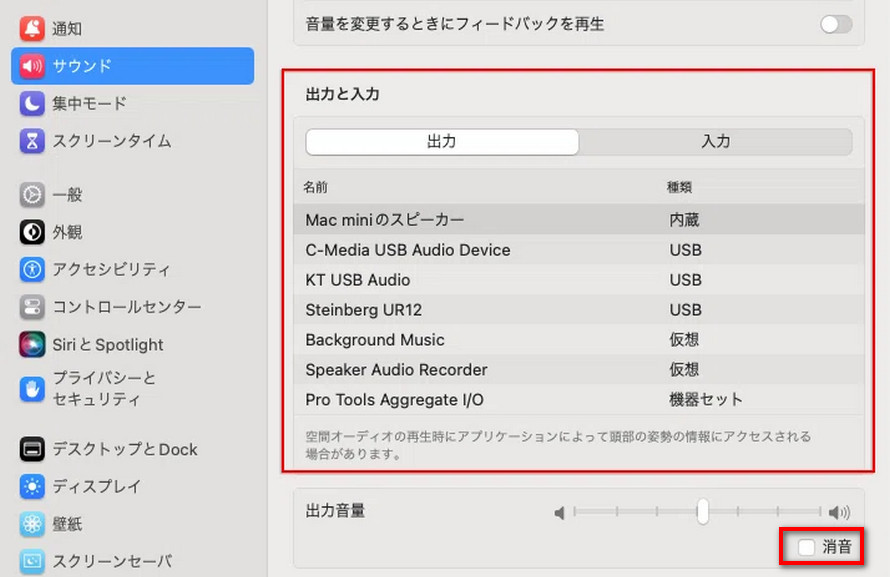The image size is (890, 577).
Task: Open スクリーンタイム hourglass icon
Action: (x=32, y=141)
